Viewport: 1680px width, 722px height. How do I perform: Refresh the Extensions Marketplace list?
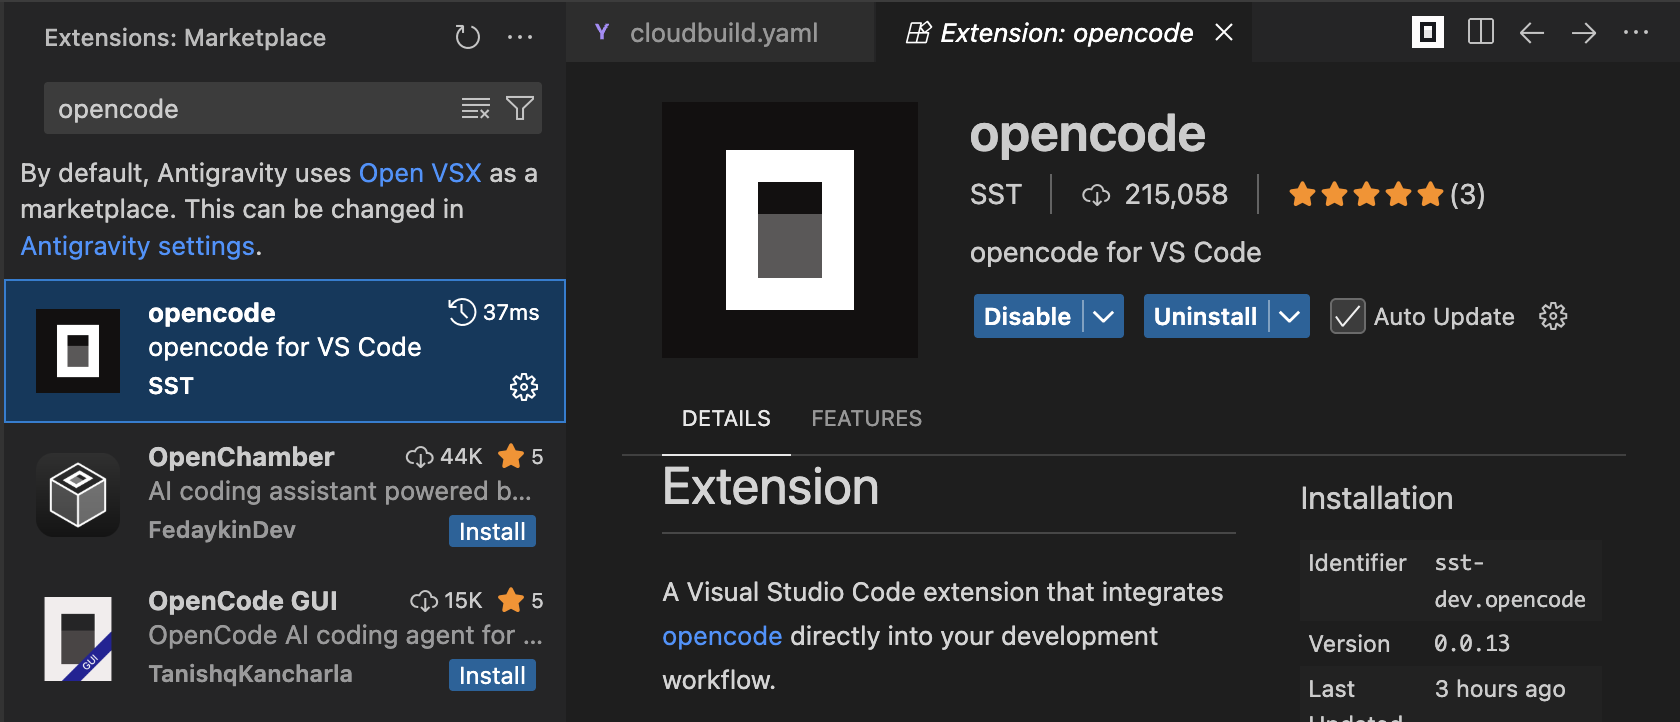467,38
